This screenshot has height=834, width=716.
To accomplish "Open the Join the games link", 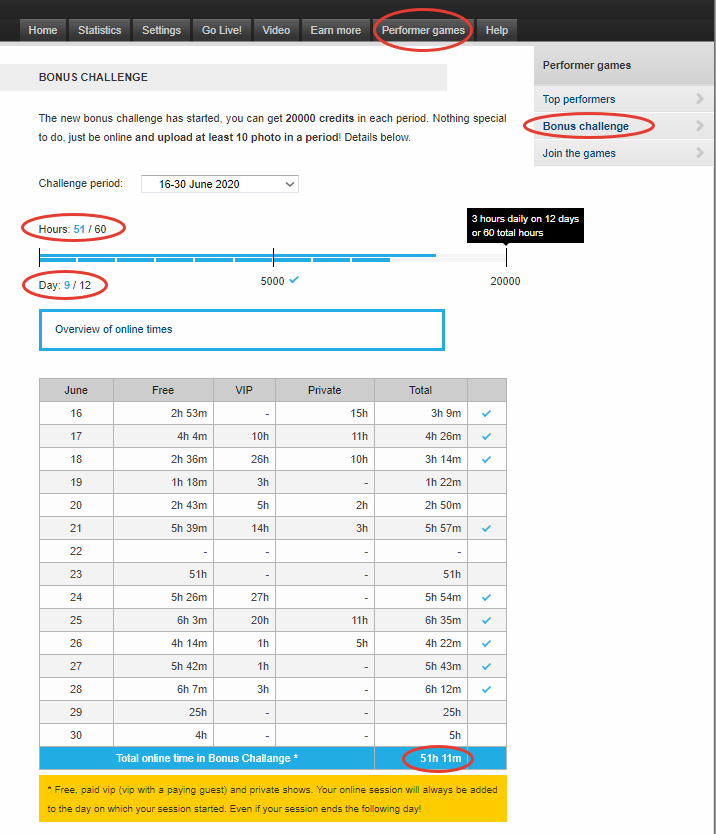I will pyautogui.click(x=579, y=153).
